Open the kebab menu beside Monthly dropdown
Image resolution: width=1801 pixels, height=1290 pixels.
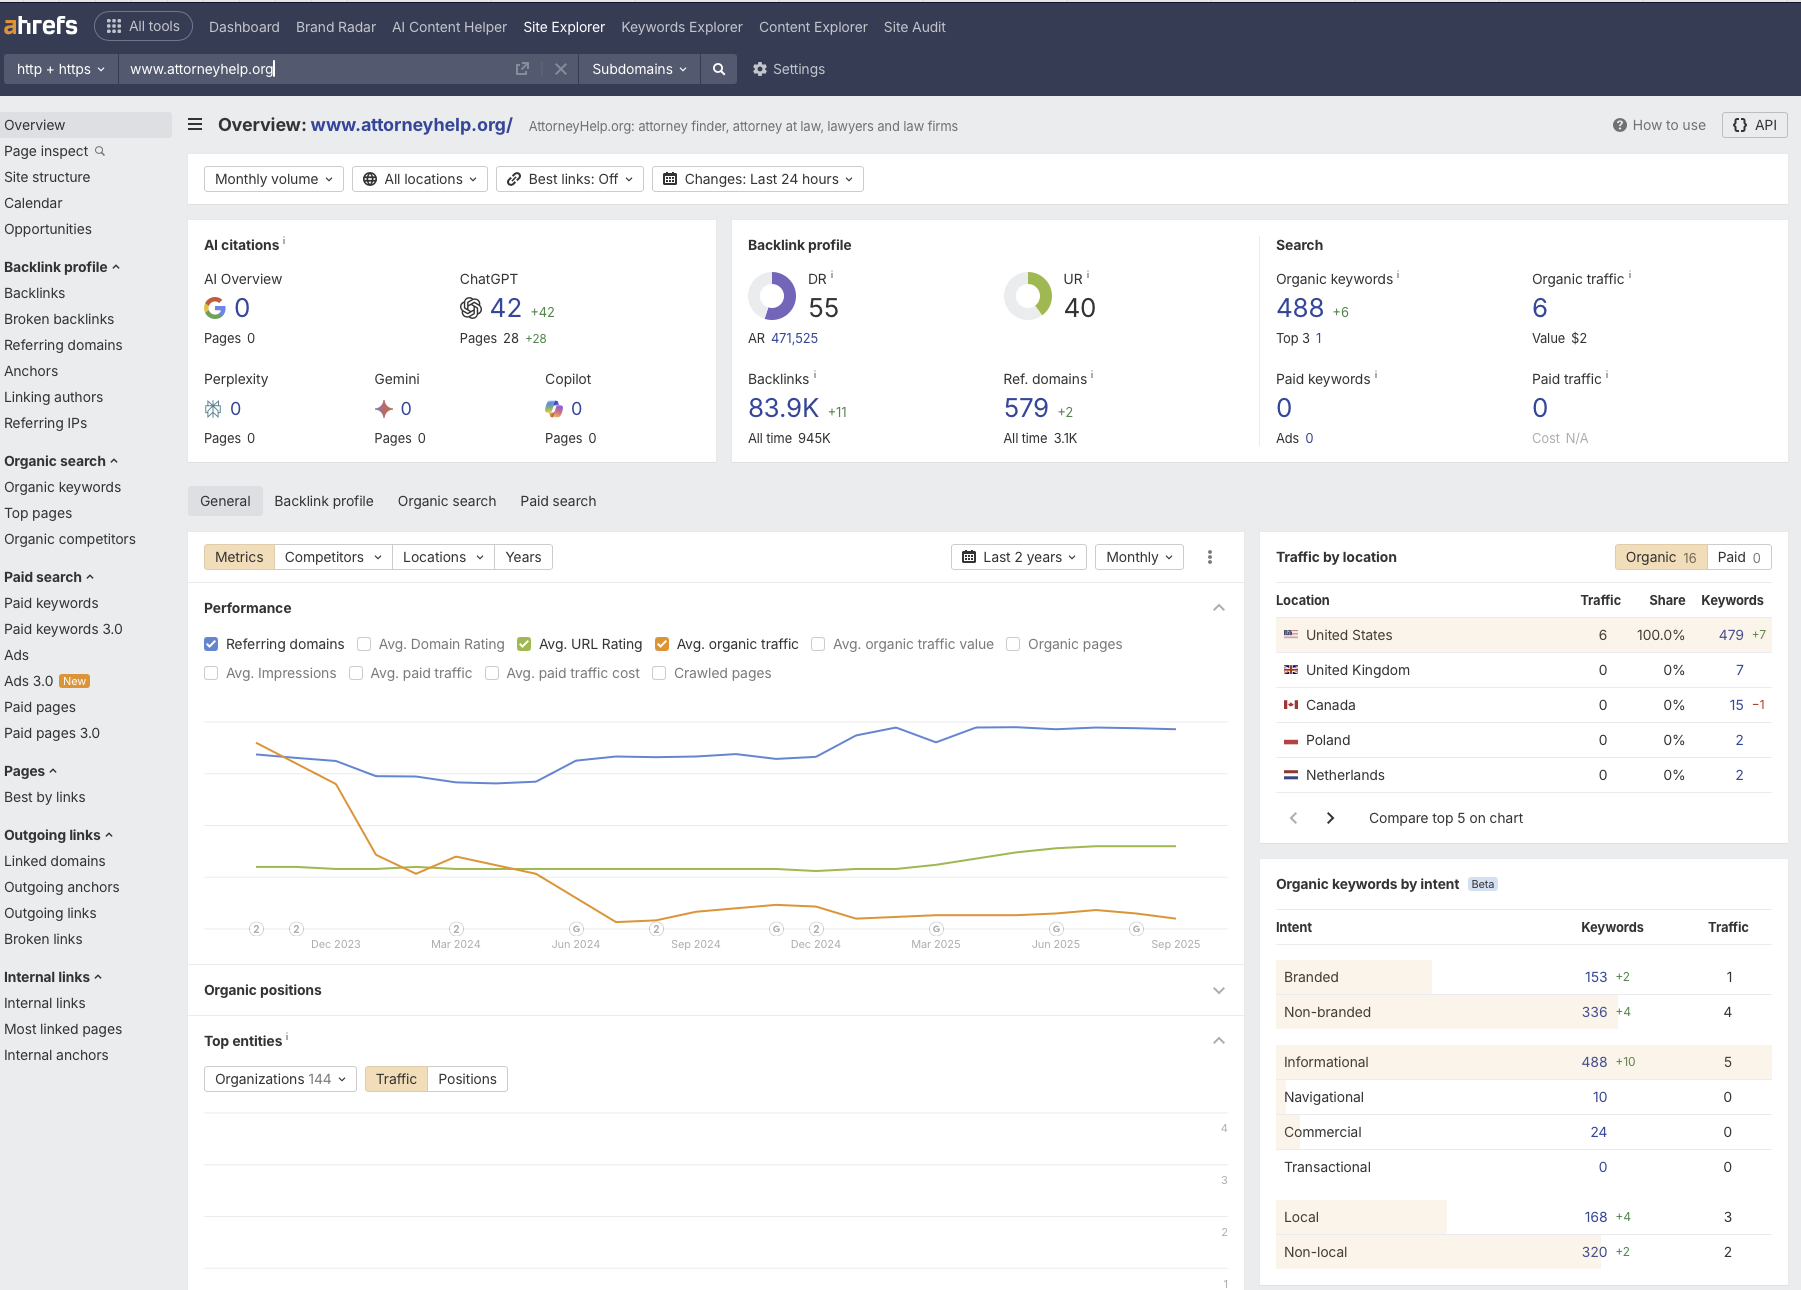point(1210,557)
